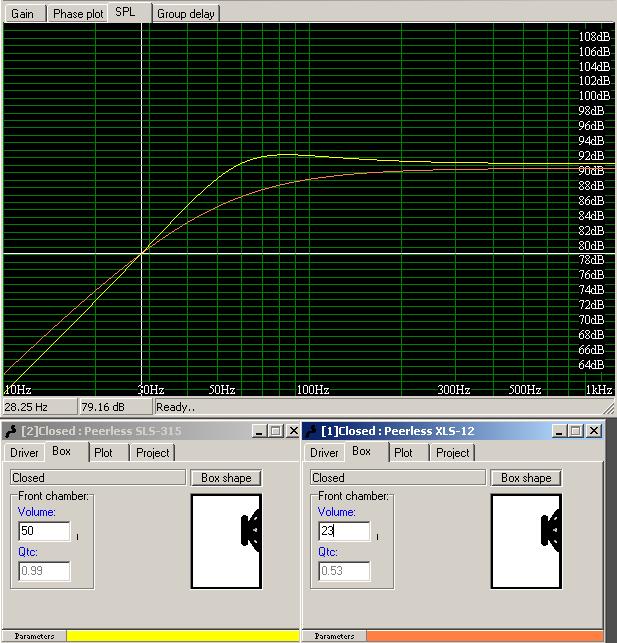Open Project tab in Peerless XLS-12 window
This screenshot has width=617, height=643.
(453, 453)
